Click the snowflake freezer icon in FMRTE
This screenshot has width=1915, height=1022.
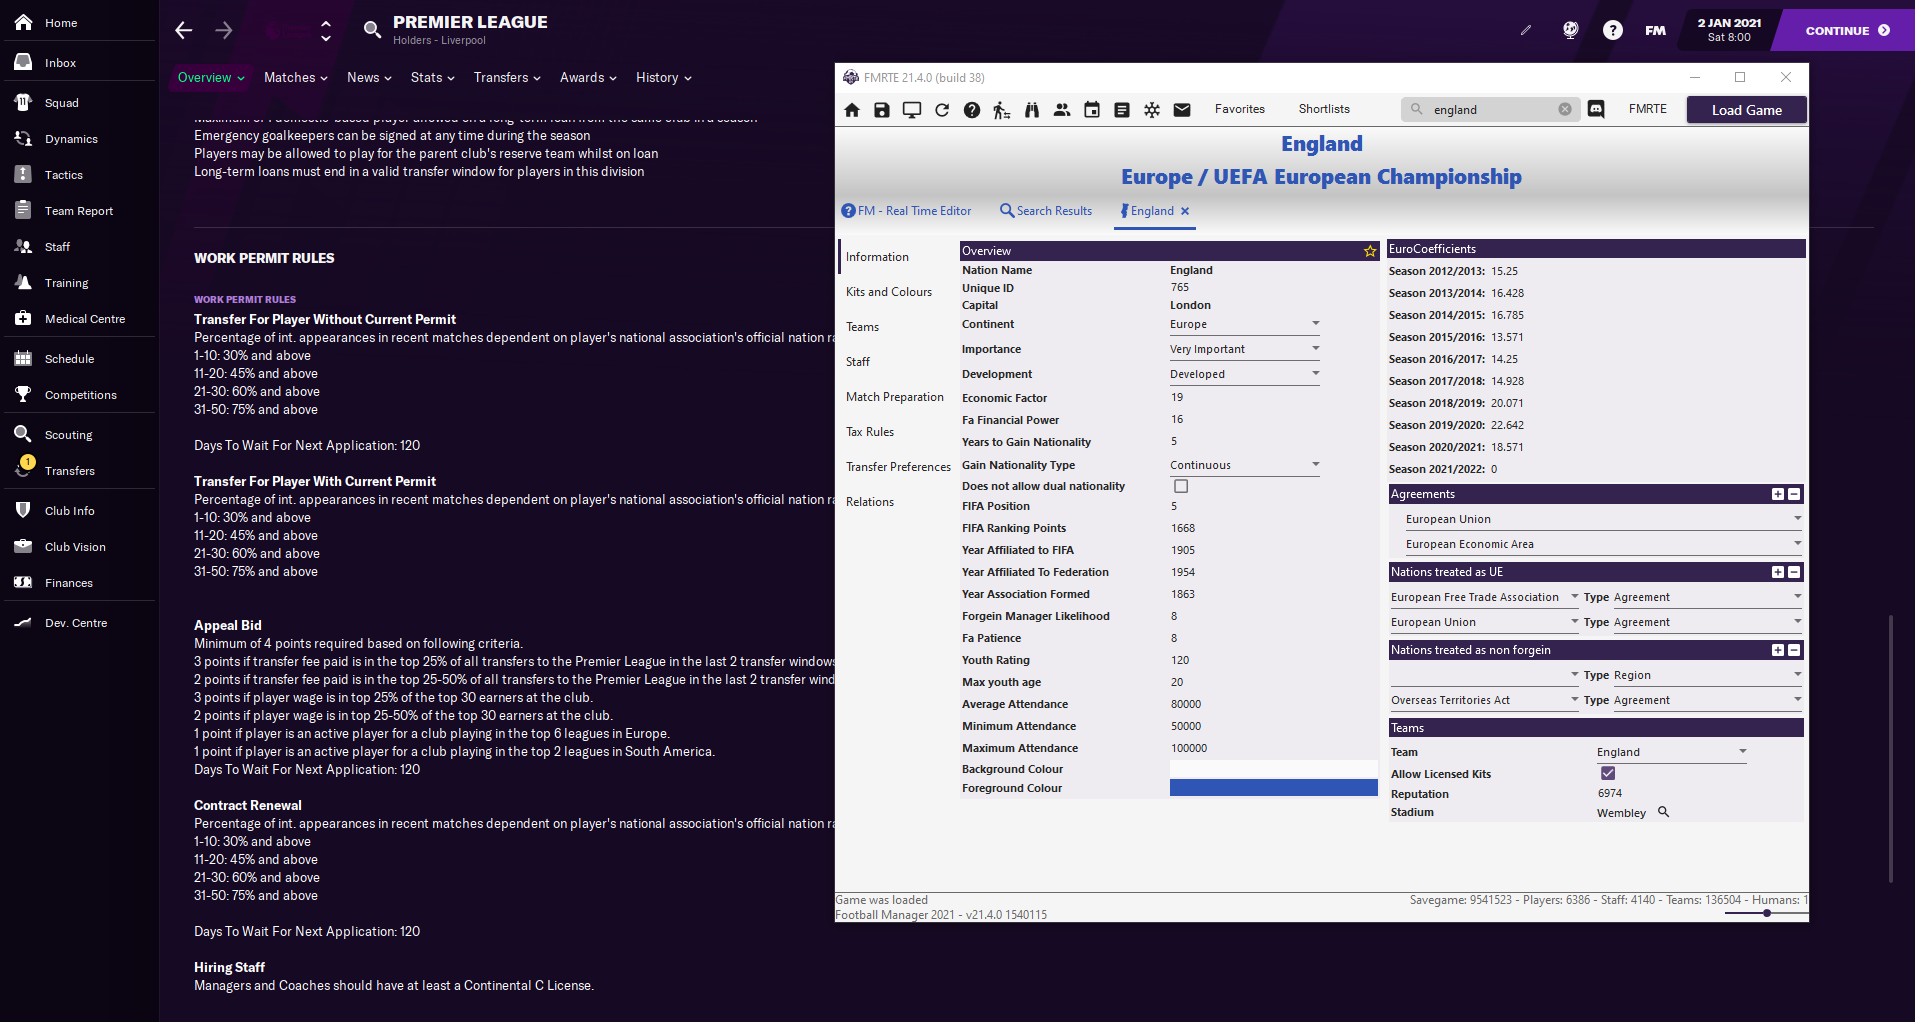coord(1152,110)
